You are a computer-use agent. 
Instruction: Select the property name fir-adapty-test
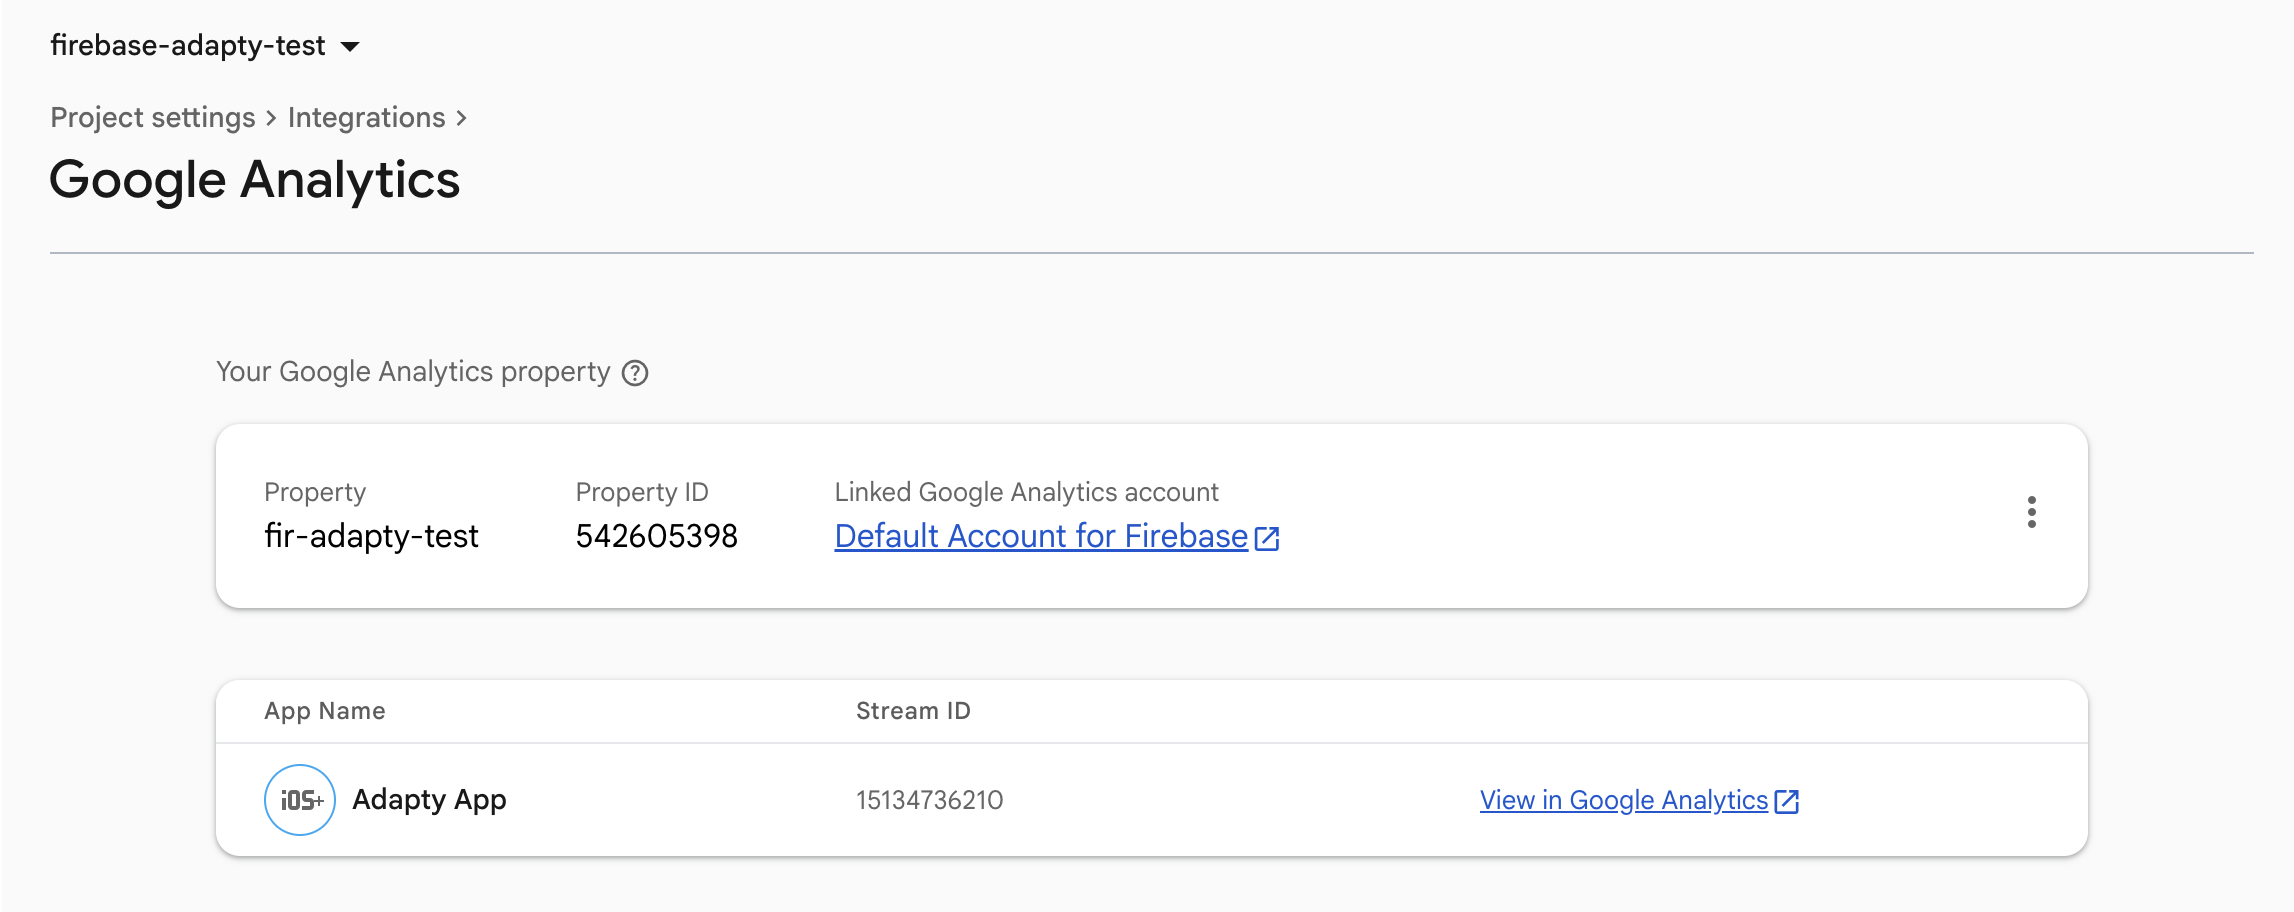tap(371, 537)
